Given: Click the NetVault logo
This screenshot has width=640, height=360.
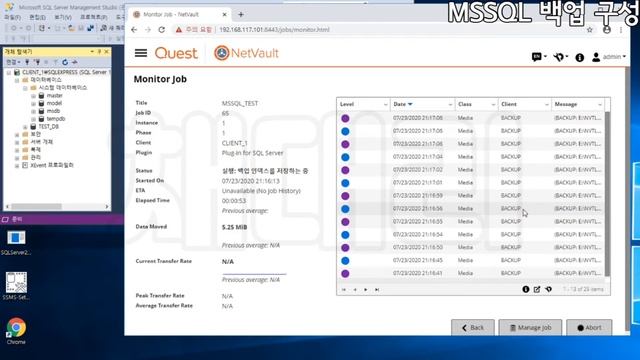Looking at the screenshot, I should click(x=246, y=53).
